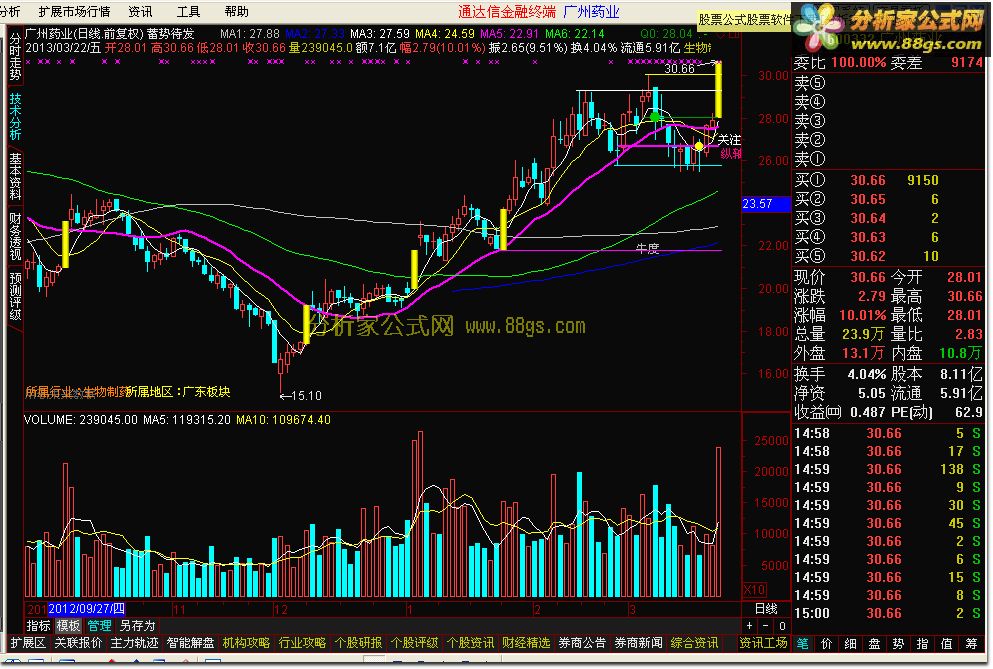Click the MA1: 27.88 label
Image resolution: width=993 pixels, height=669 pixels.
(x=250, y=34)
